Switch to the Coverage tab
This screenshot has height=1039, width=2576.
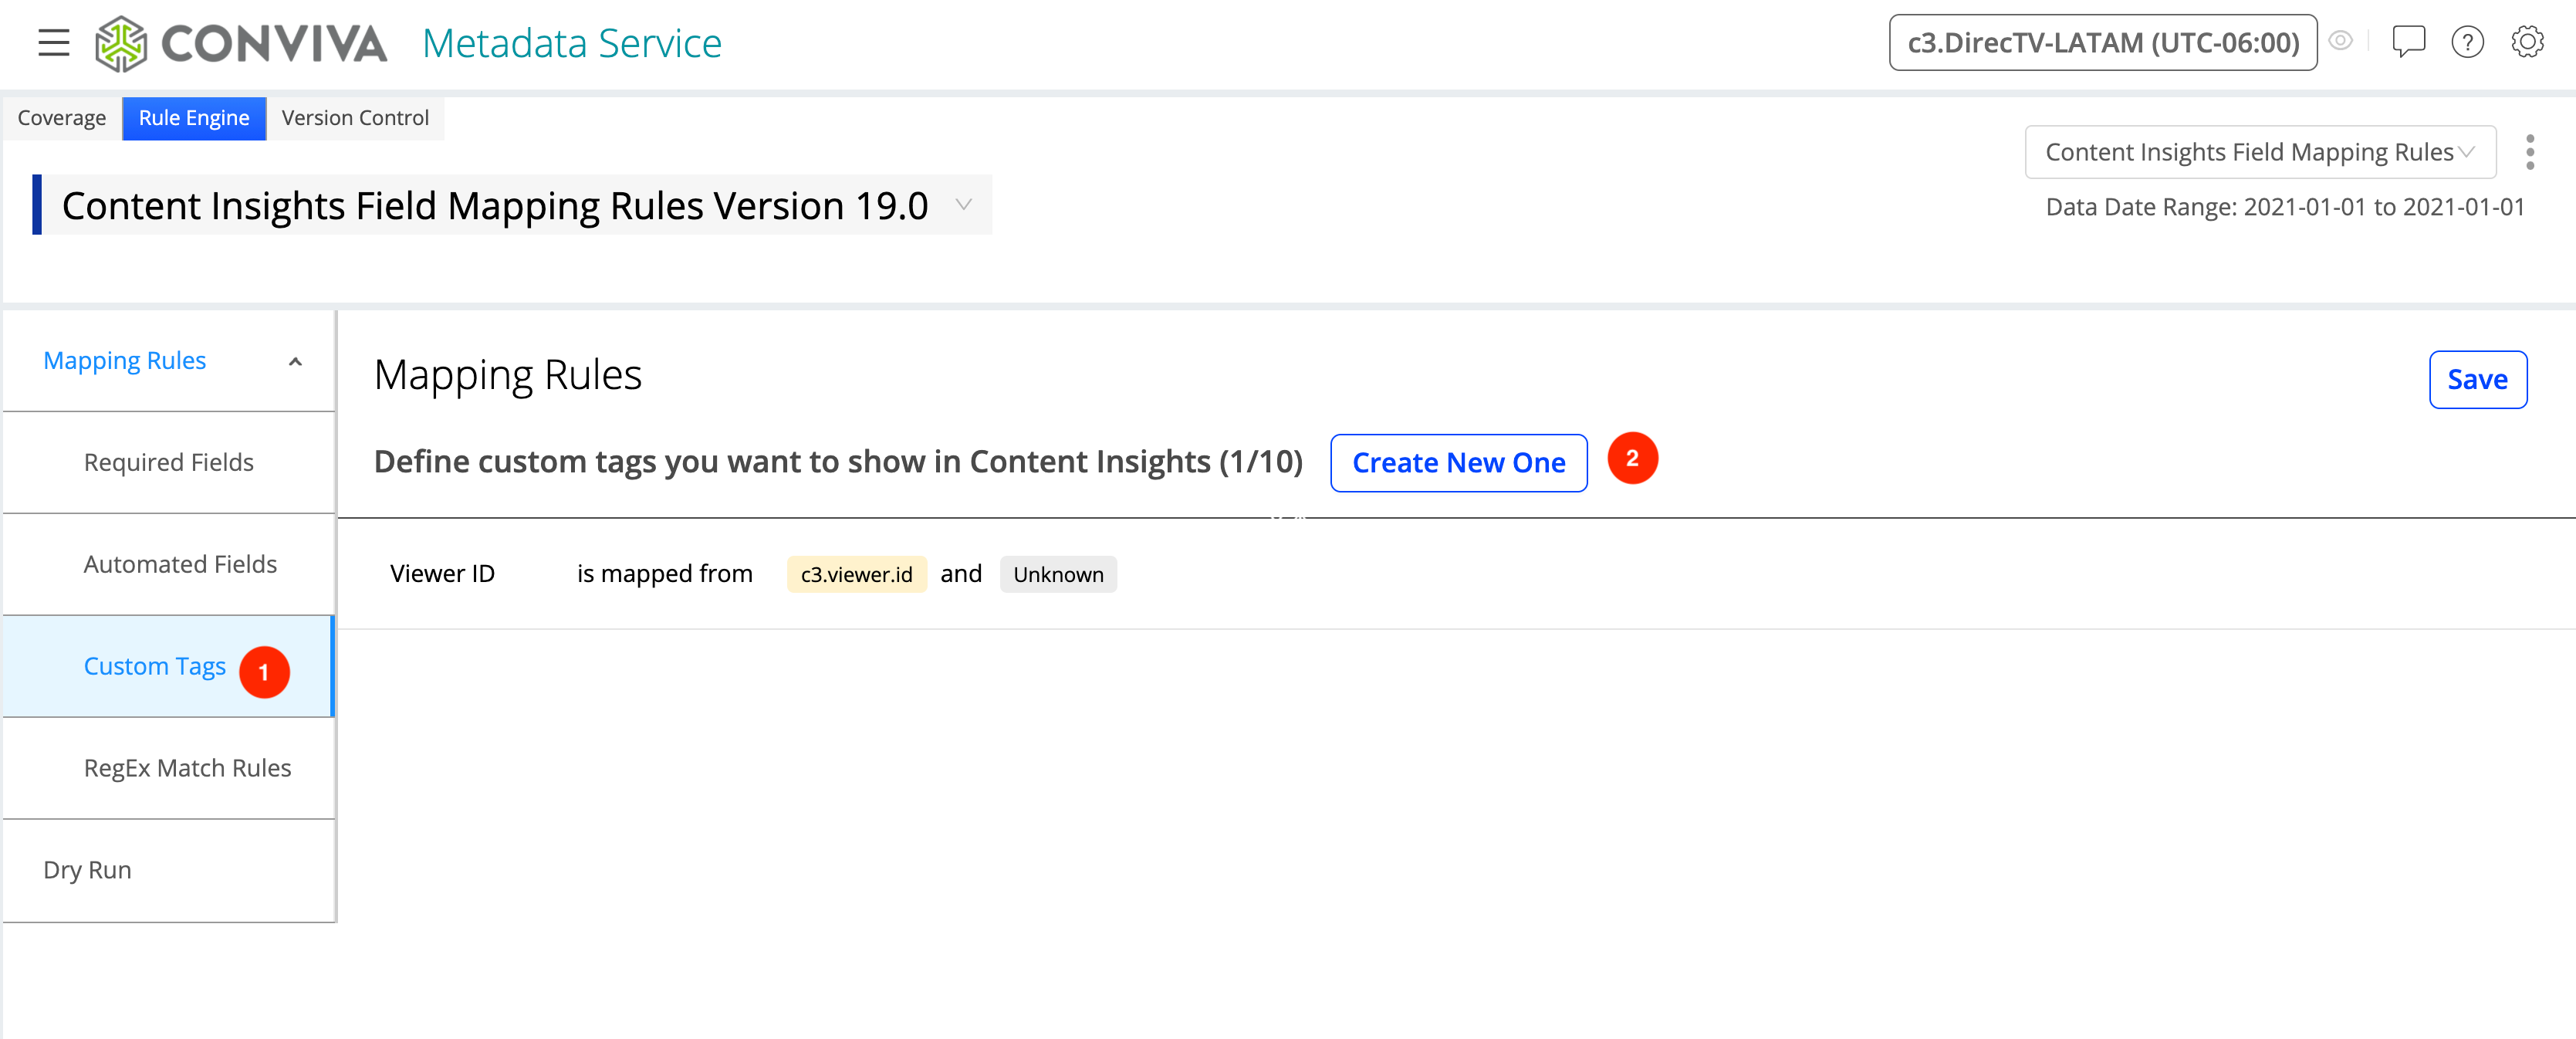pyautogui.click(x=62, y=118)
